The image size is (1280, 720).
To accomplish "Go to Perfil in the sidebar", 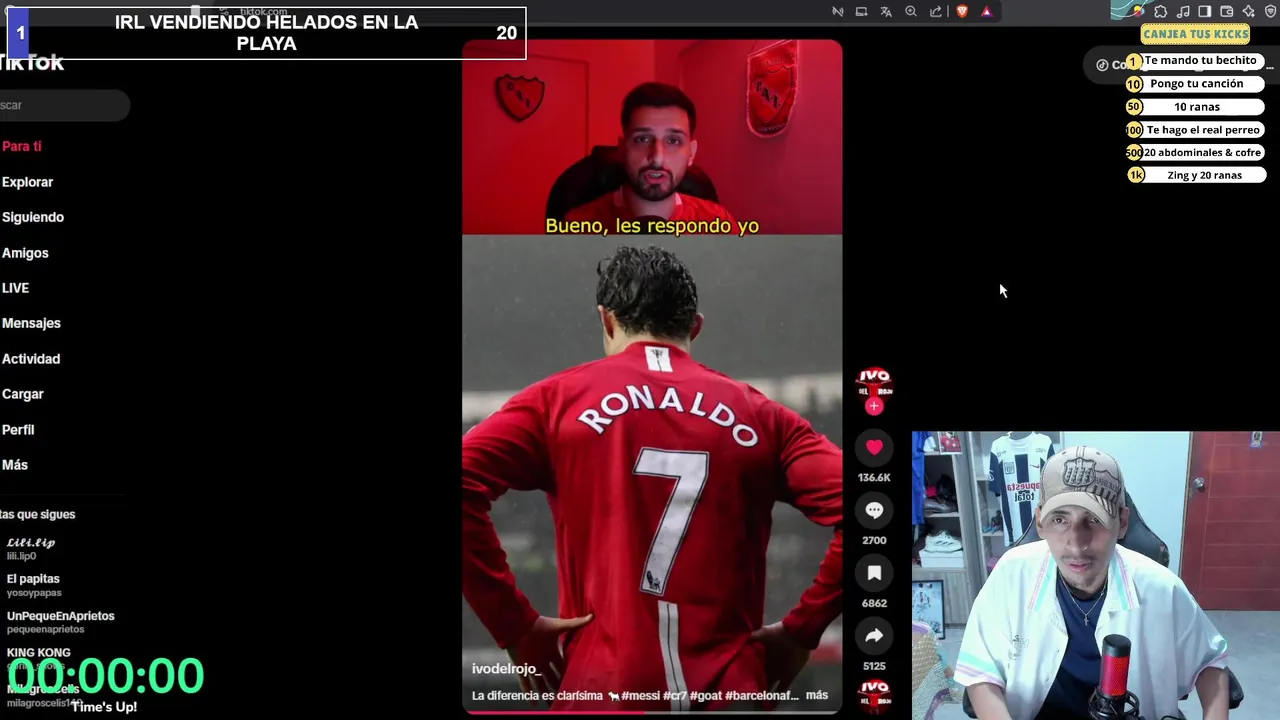I will pyautogui.click(x=18, y=430).
